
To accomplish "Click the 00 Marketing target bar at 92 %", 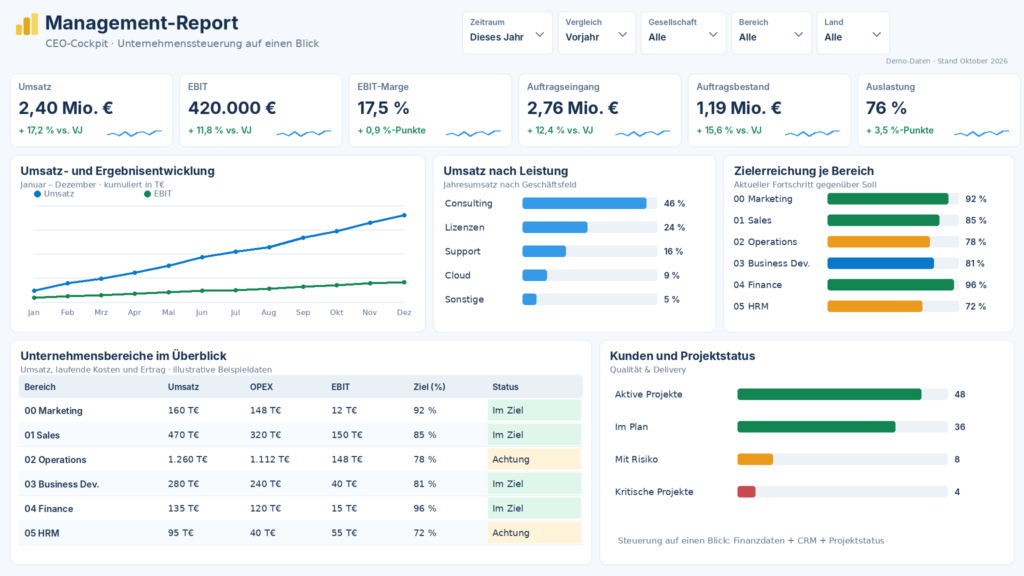I will point(888,199).
